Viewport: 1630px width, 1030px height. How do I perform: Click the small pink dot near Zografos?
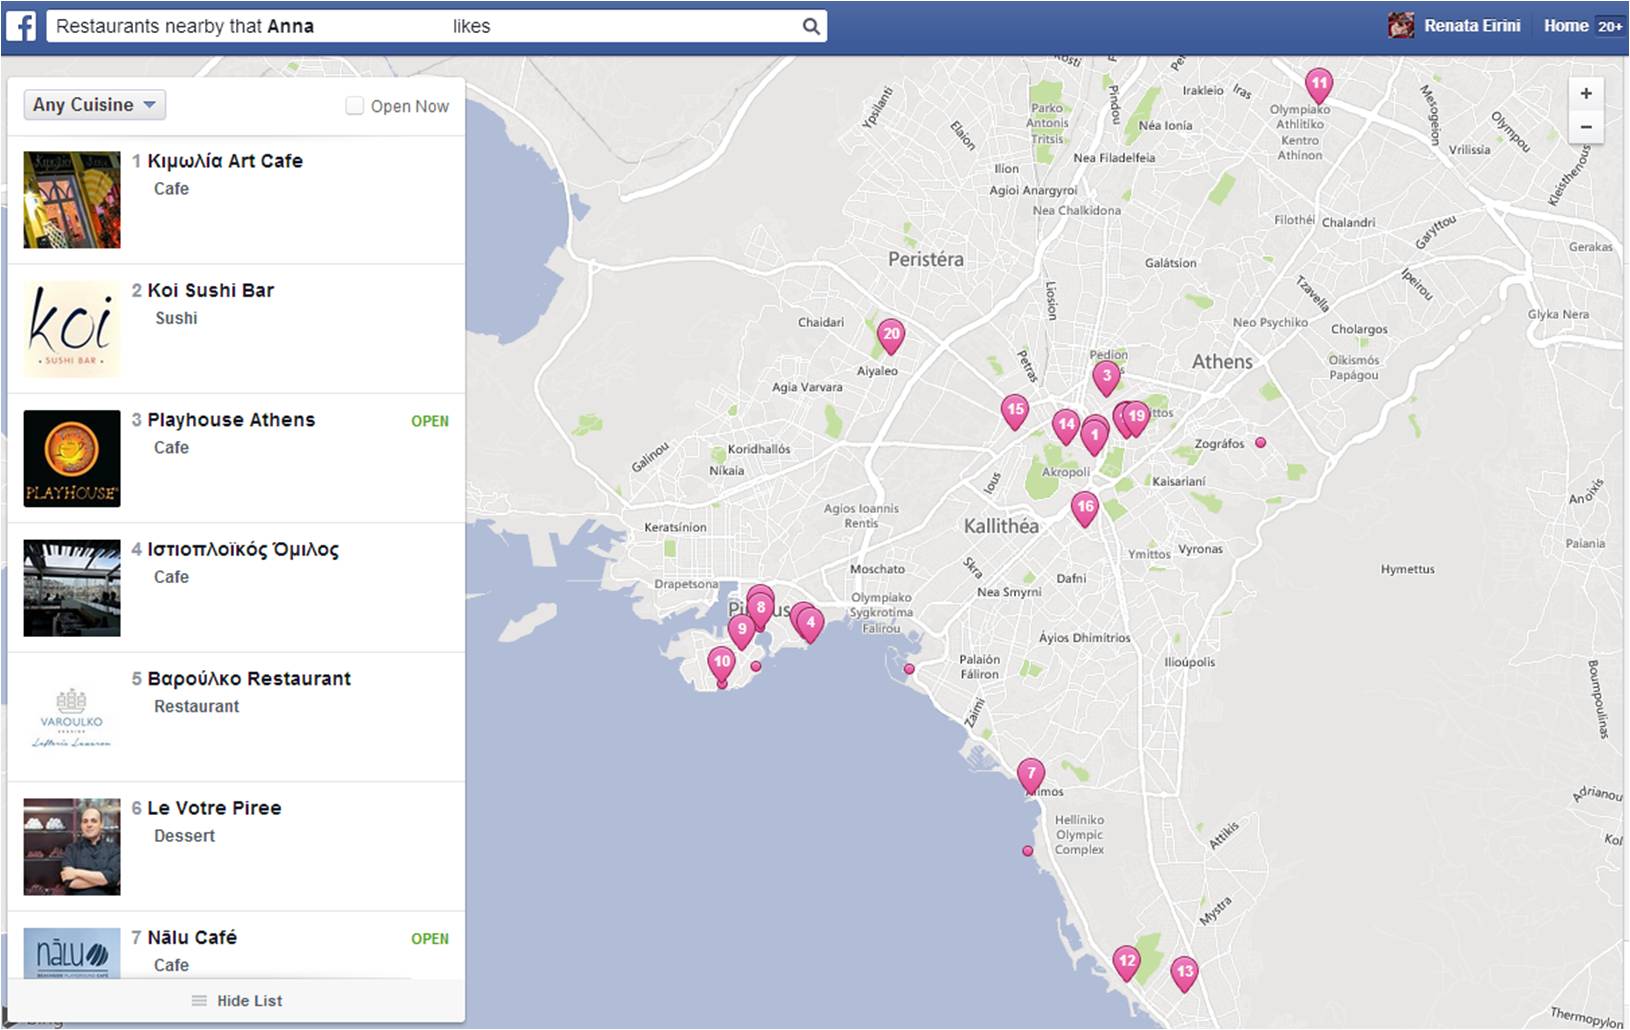1260,442
